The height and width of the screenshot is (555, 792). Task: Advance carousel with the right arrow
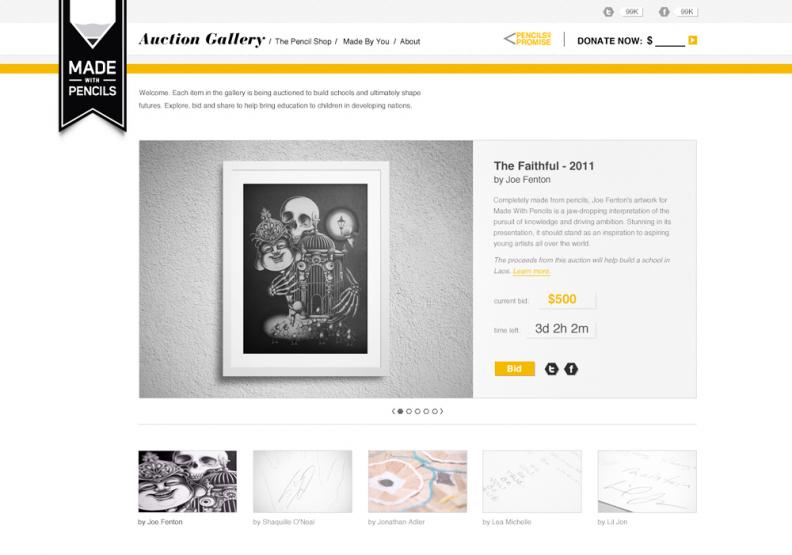(442, 412)
